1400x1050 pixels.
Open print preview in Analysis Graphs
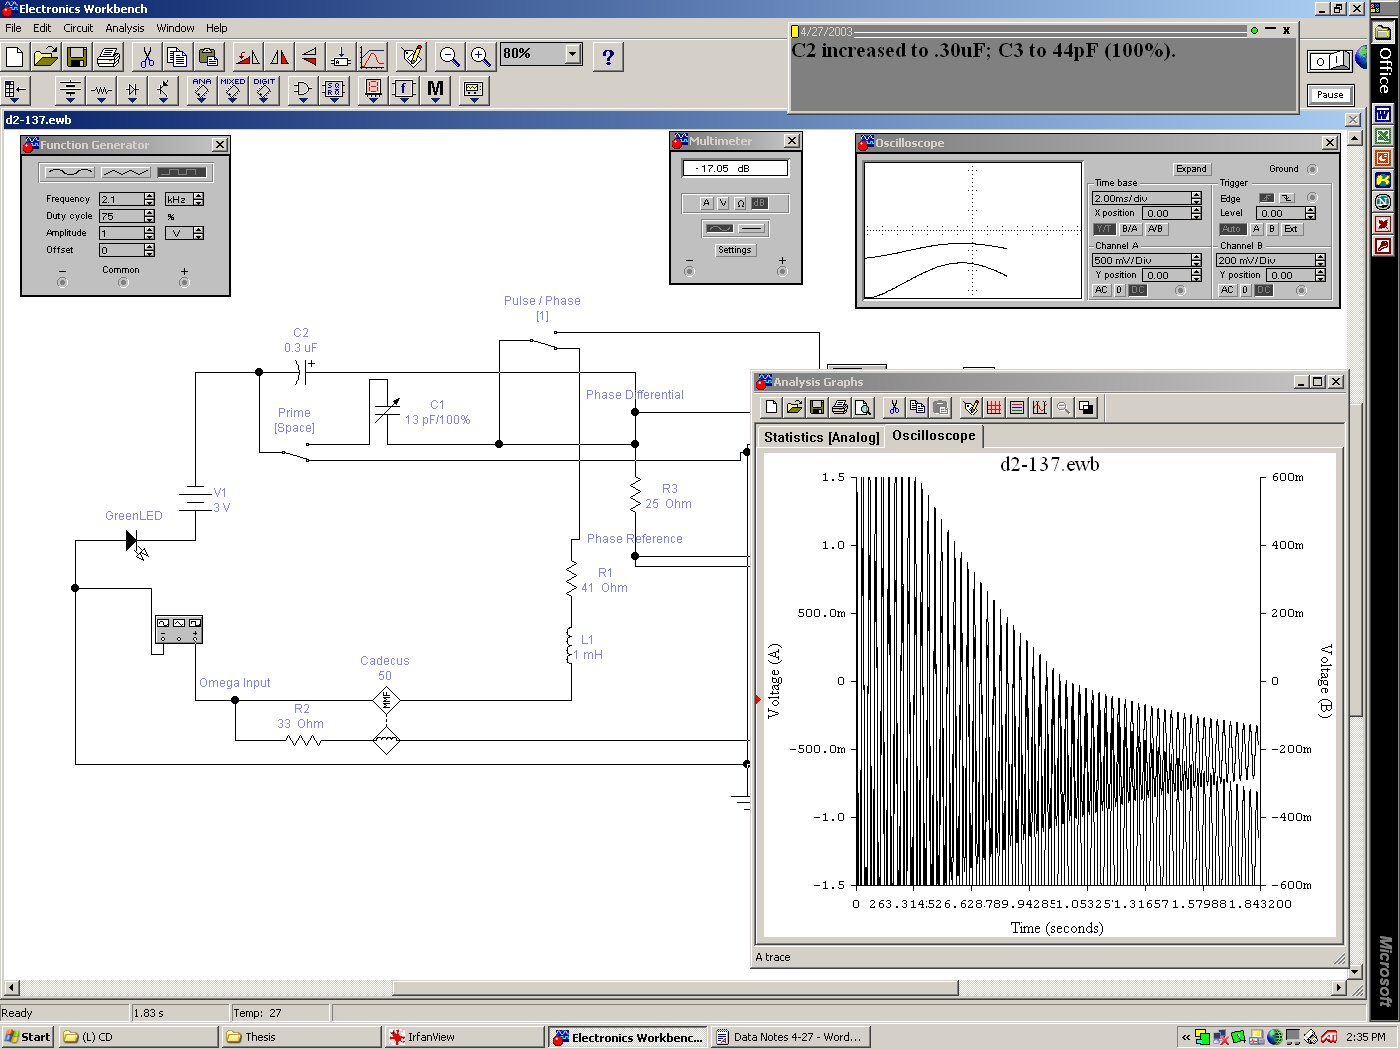tap(863, 407)
